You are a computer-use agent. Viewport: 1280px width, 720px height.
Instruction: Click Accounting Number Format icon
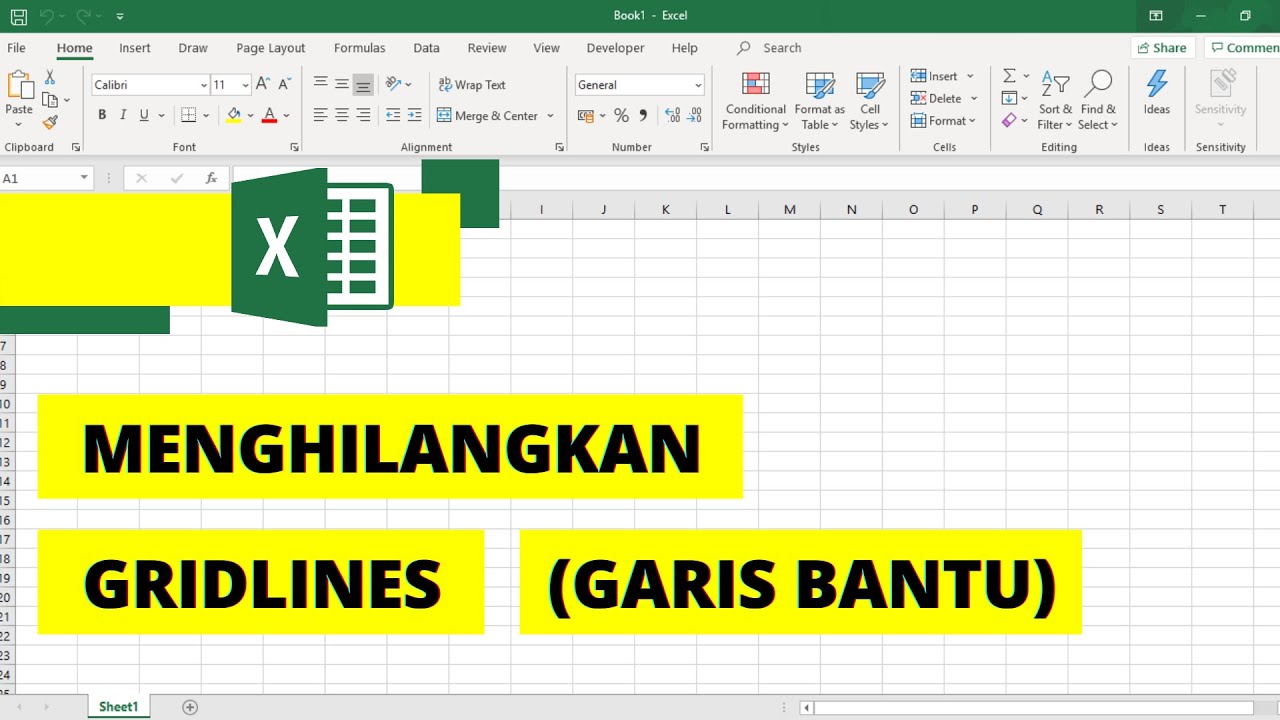[586, 116]
